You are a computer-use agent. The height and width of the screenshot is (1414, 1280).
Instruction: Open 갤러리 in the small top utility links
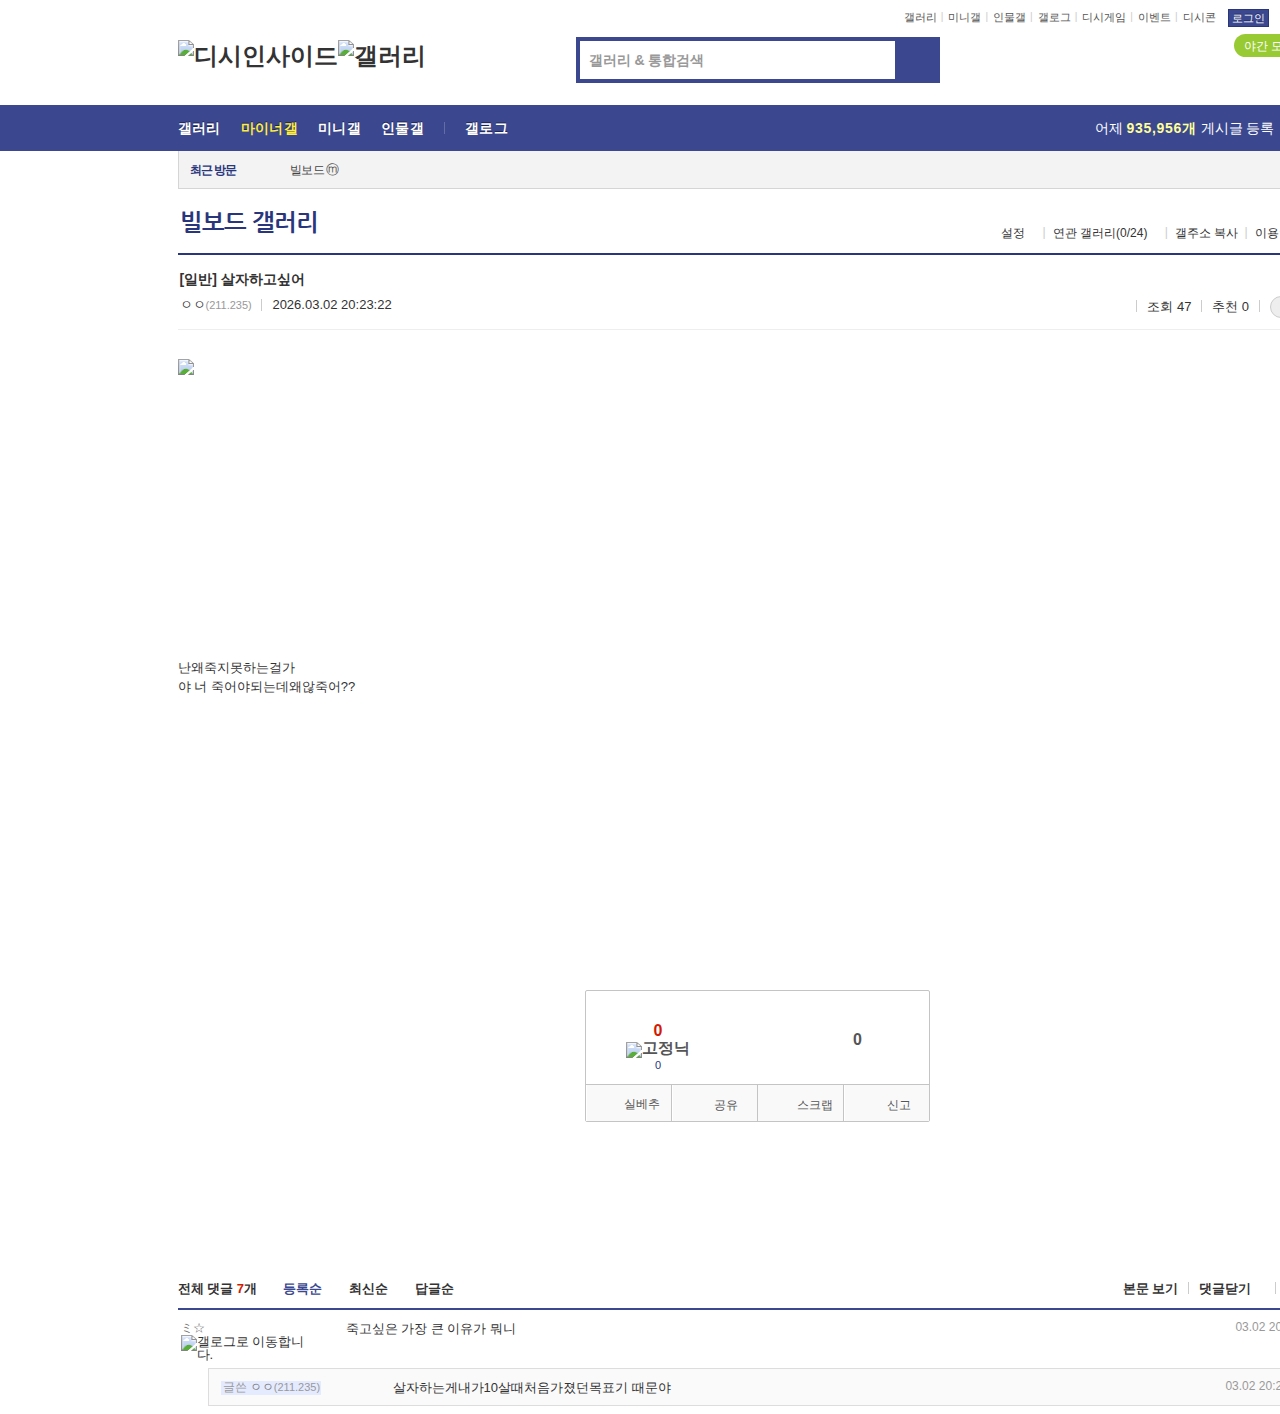[x=920, y=18]
